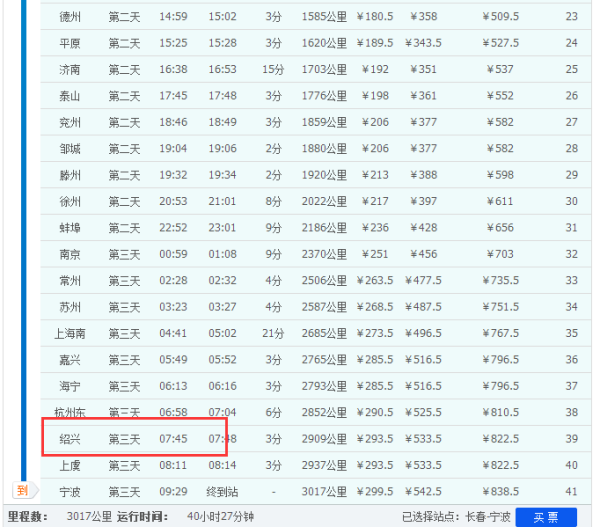Click the 终到站 terminal label

coord(223,491)
